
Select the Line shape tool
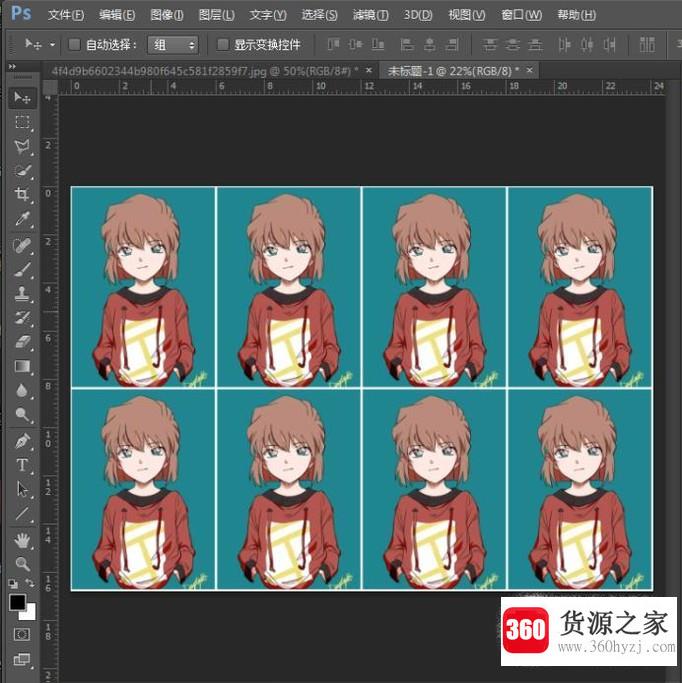[x=22, y=514]
